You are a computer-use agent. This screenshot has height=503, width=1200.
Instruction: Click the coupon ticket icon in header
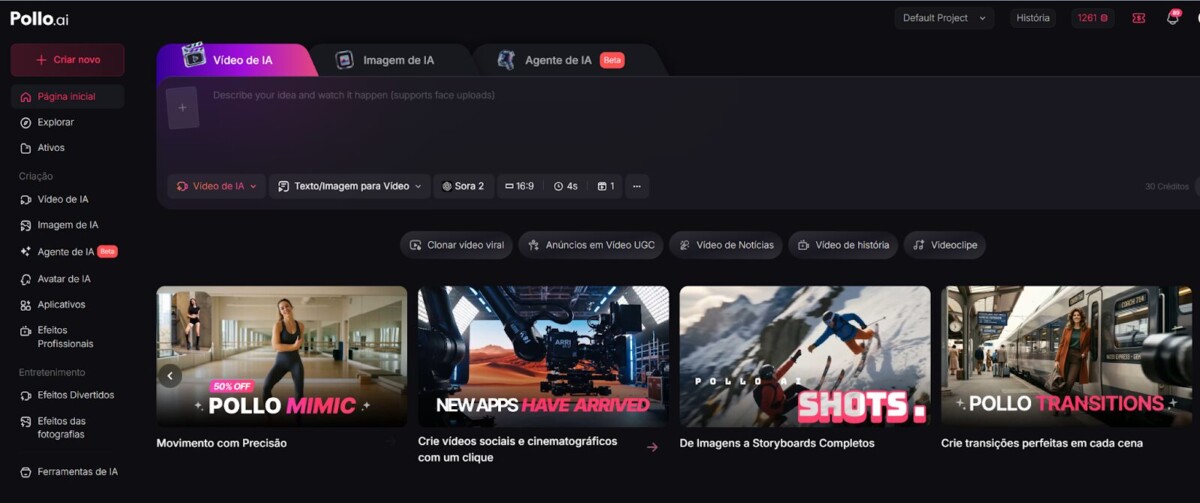1138,18
